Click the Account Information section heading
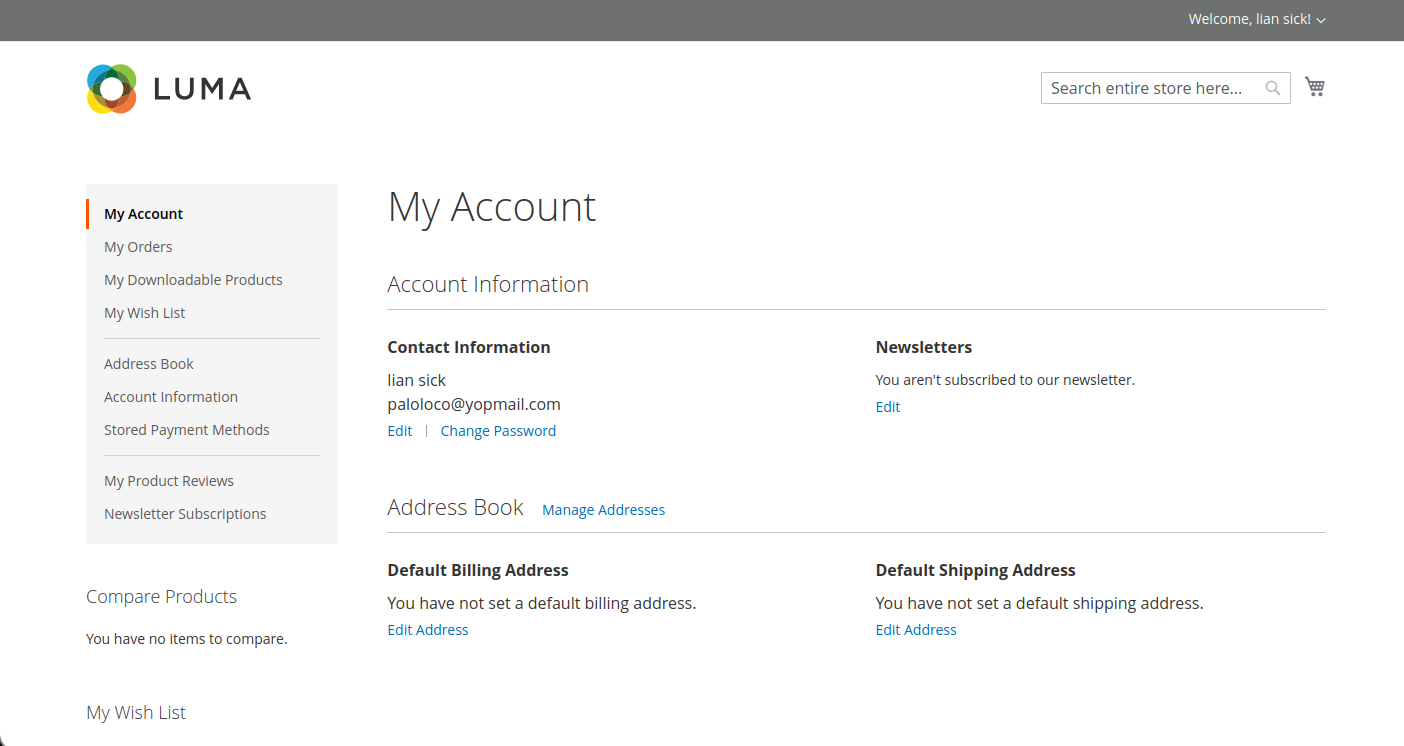Viewport: 1404px width, 746px height. click(488, 284)
